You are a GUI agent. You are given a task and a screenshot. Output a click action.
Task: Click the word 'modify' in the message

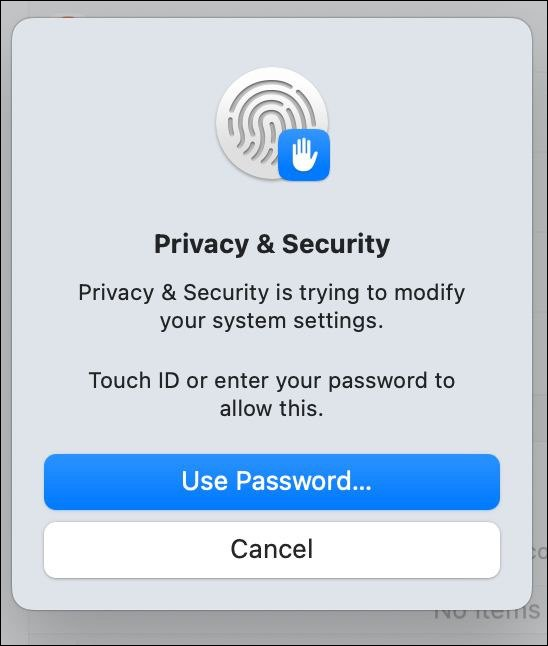point(430,293)
